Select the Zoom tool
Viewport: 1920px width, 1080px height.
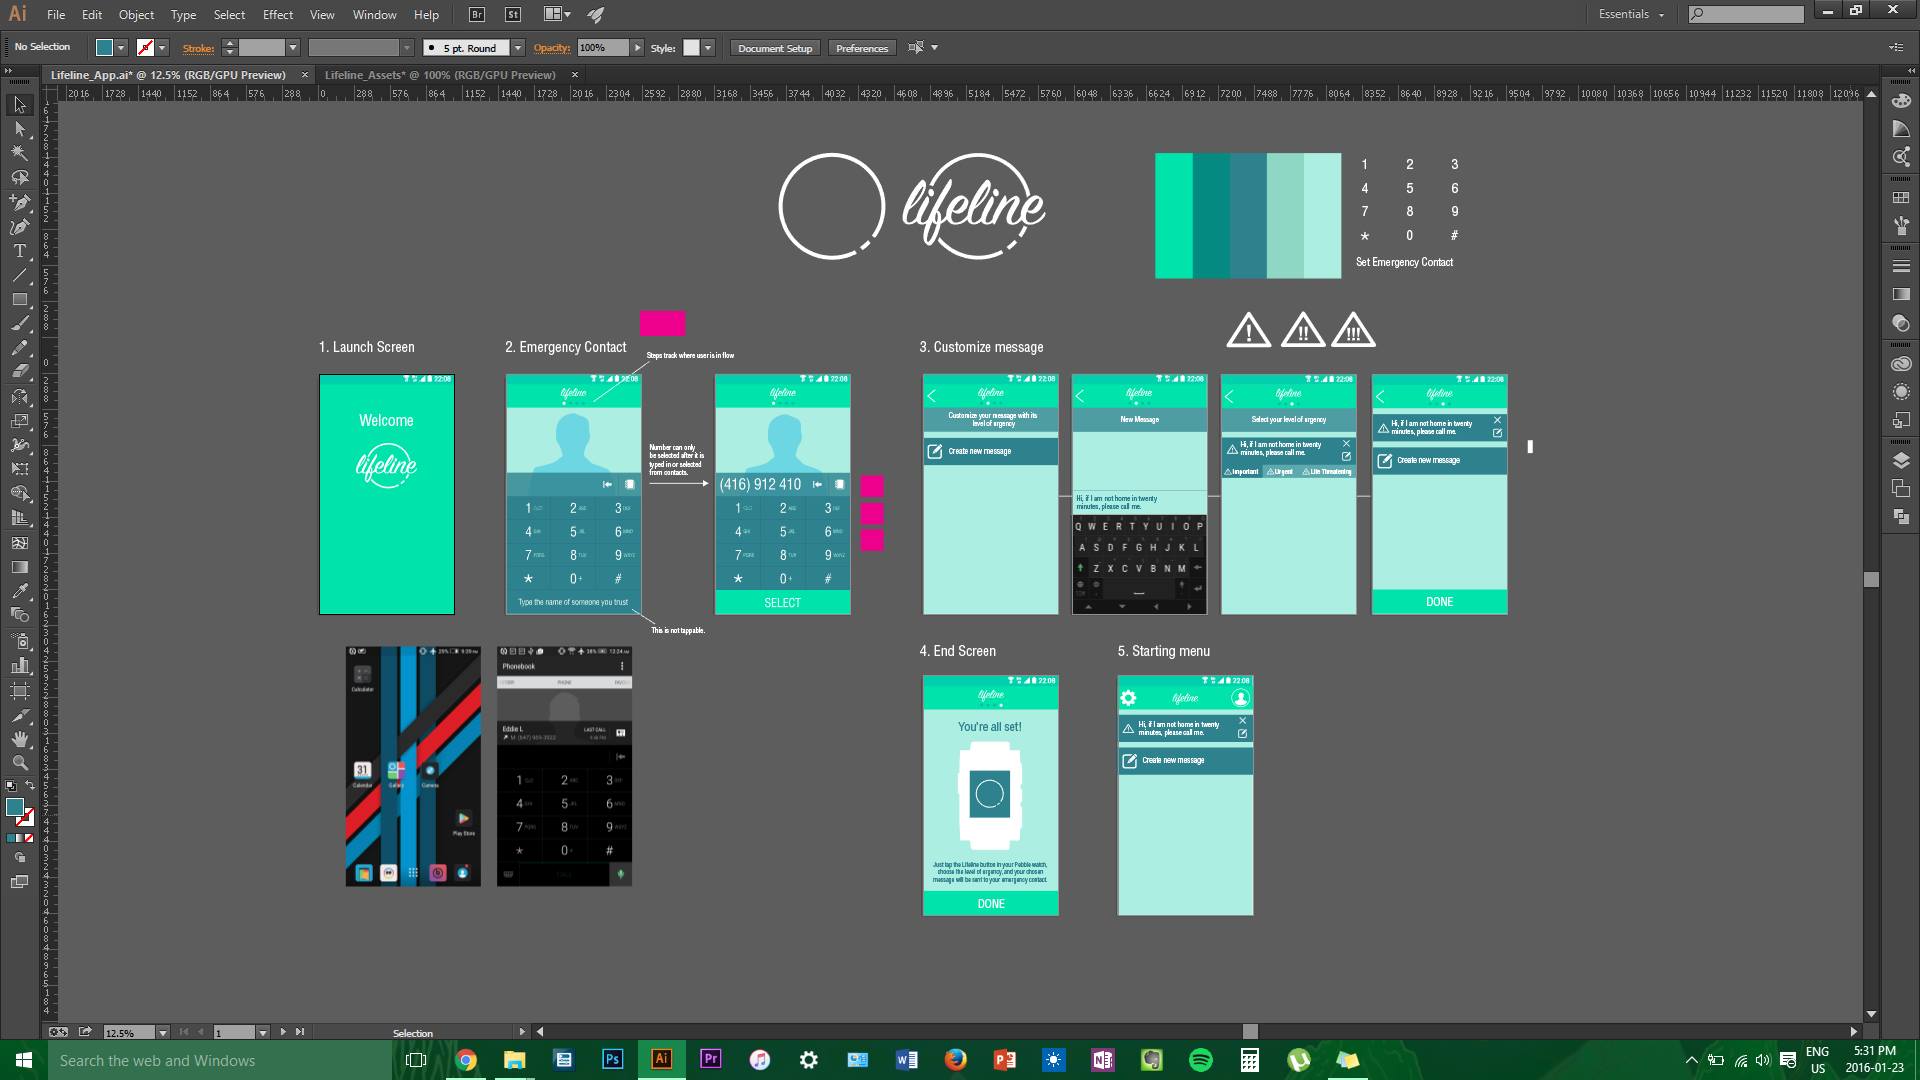19,762
